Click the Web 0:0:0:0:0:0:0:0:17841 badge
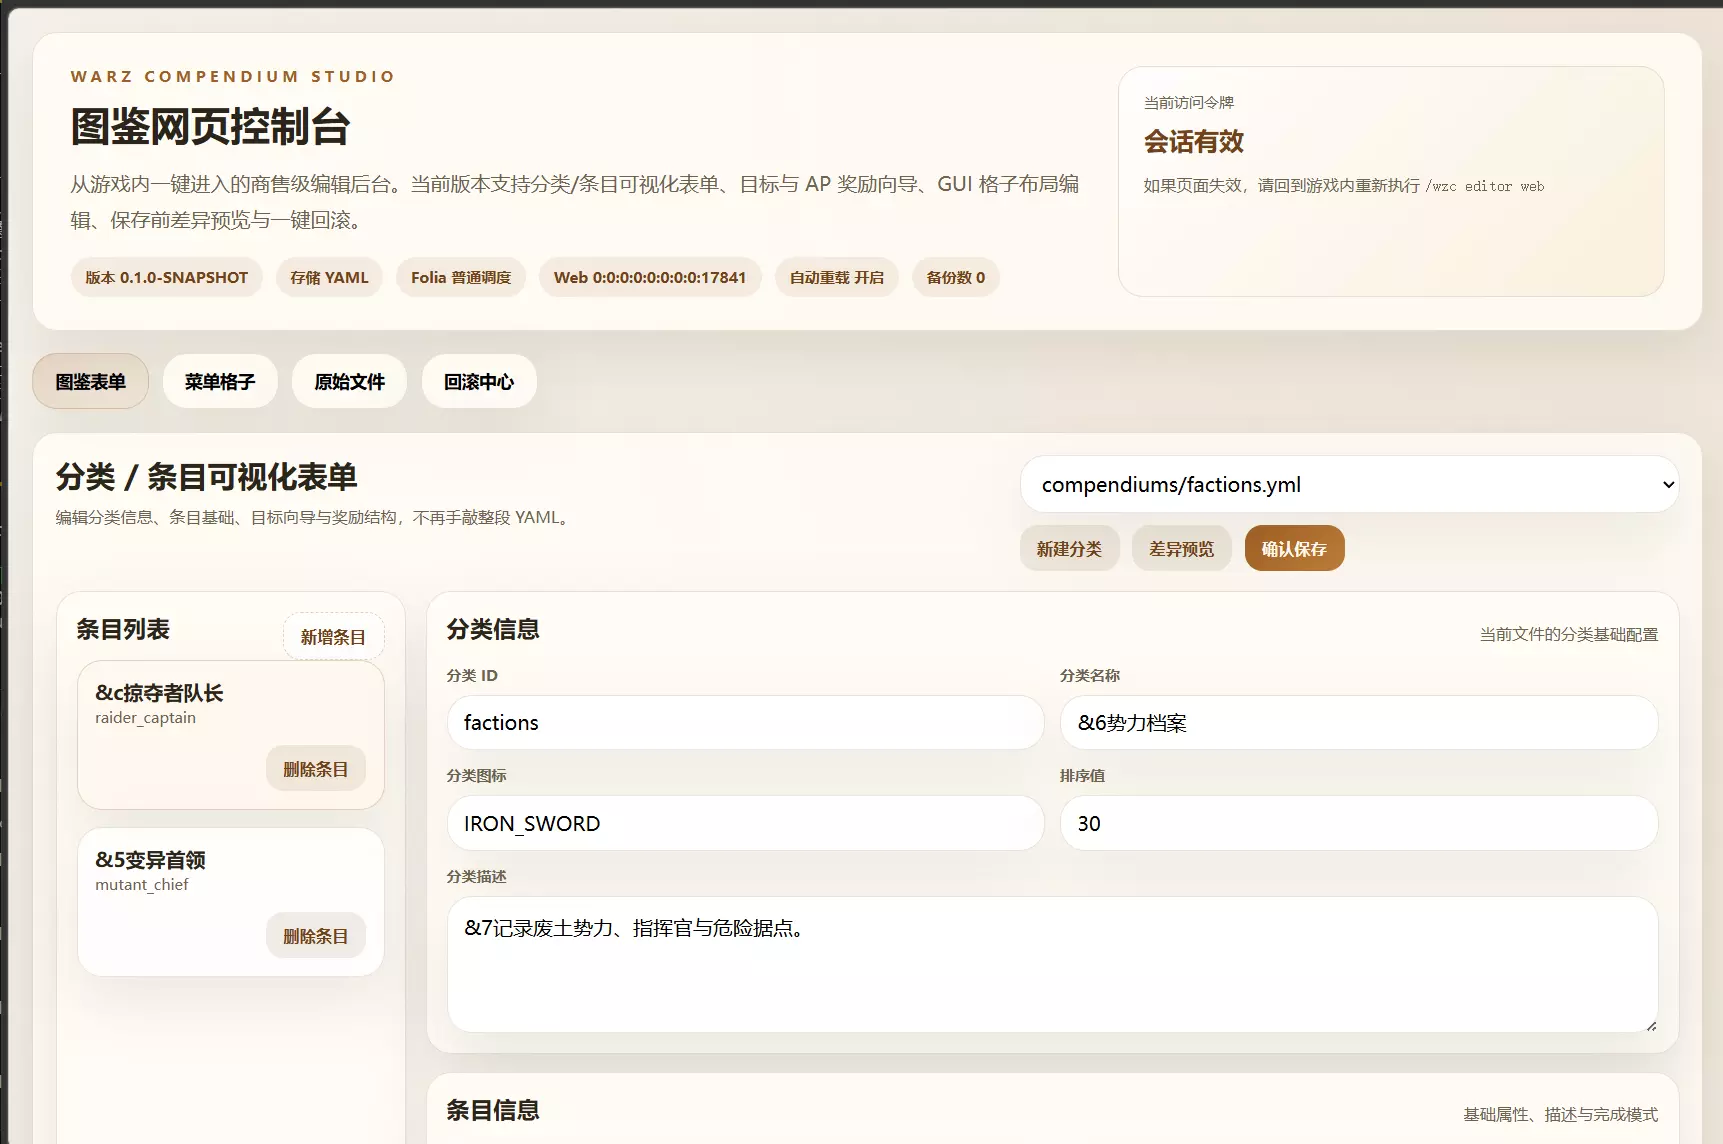The height and width of the screenshot is (1144, 1723). (650, 277)
